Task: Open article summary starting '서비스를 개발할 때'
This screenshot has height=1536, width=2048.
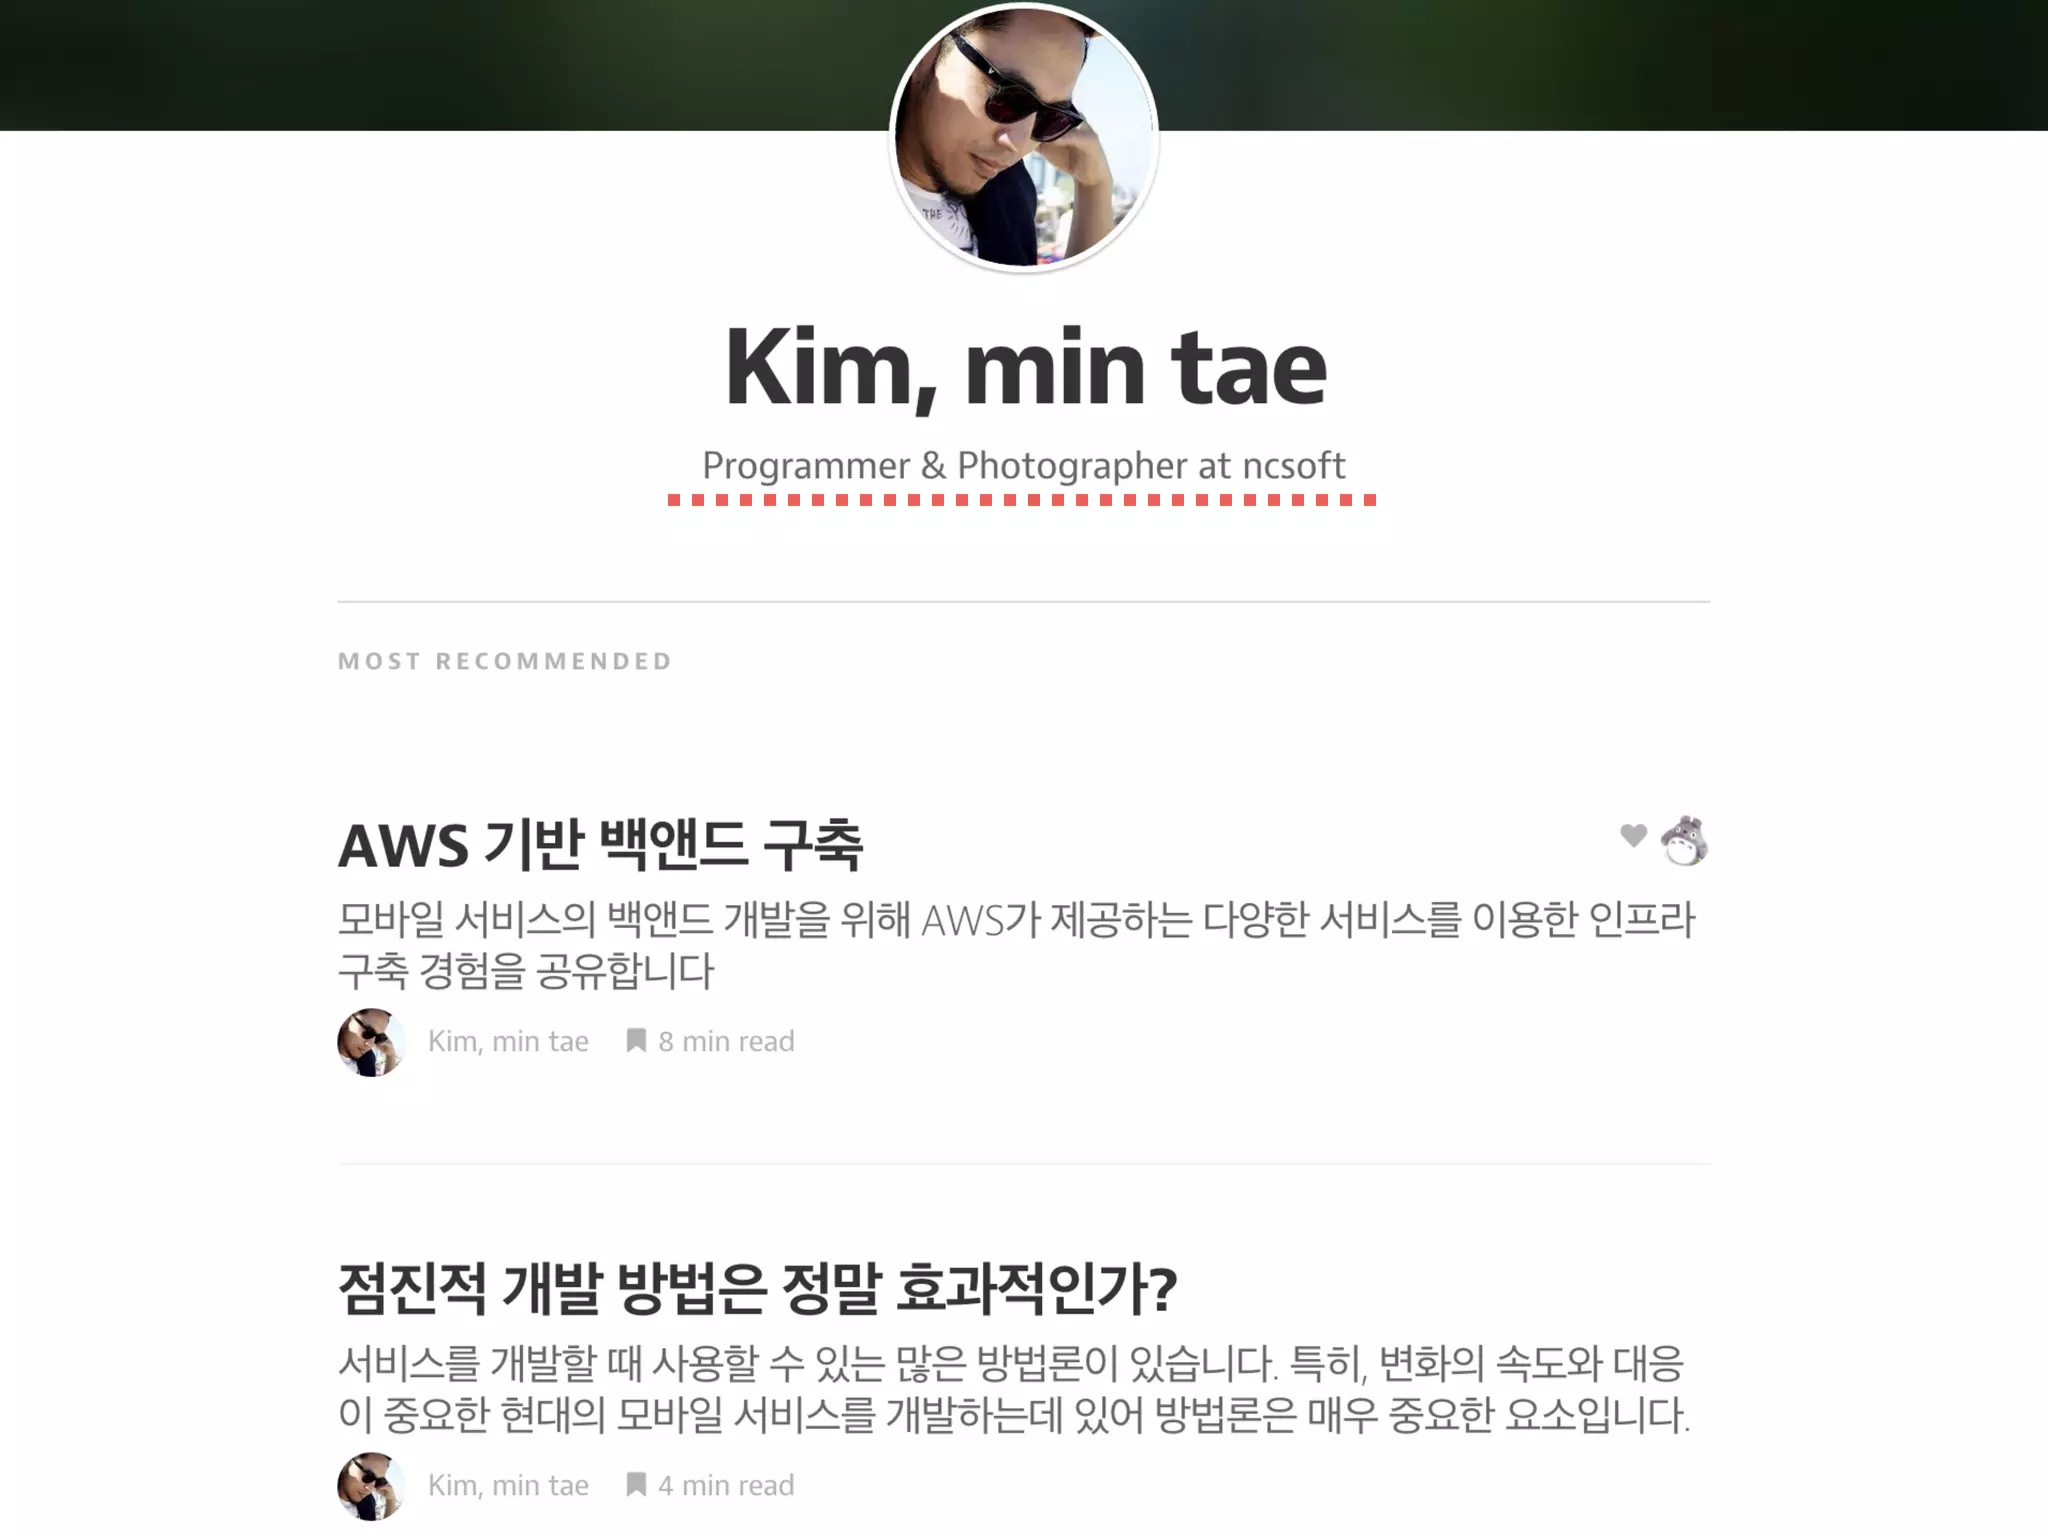Action: [1014, 1389]
